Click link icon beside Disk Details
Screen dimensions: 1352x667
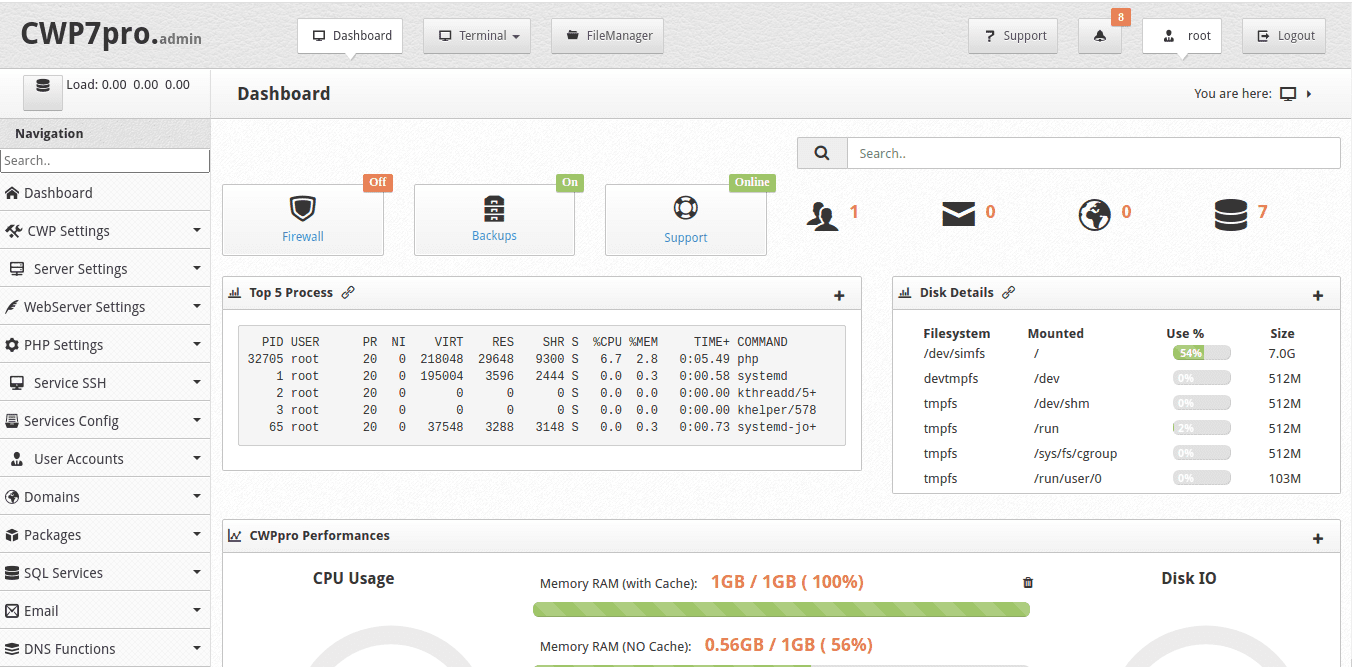(1009, 292)
